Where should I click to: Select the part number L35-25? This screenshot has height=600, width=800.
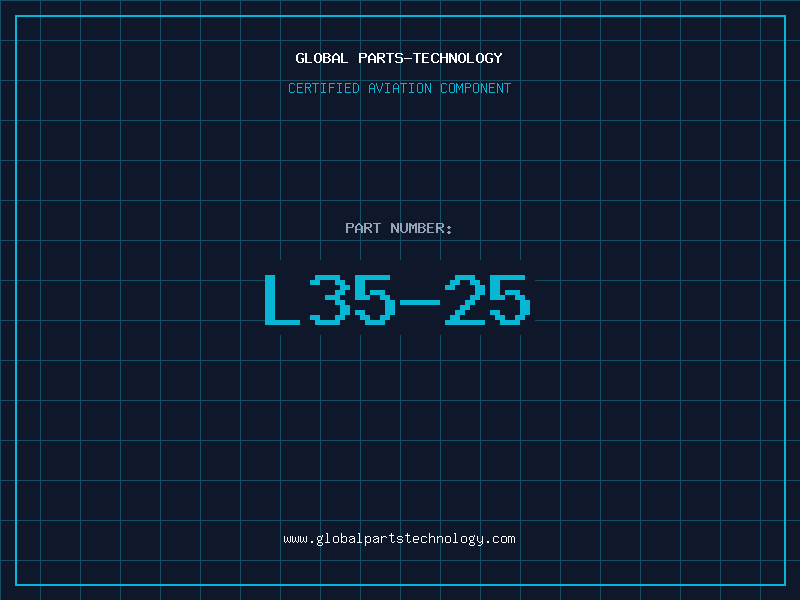397,300
